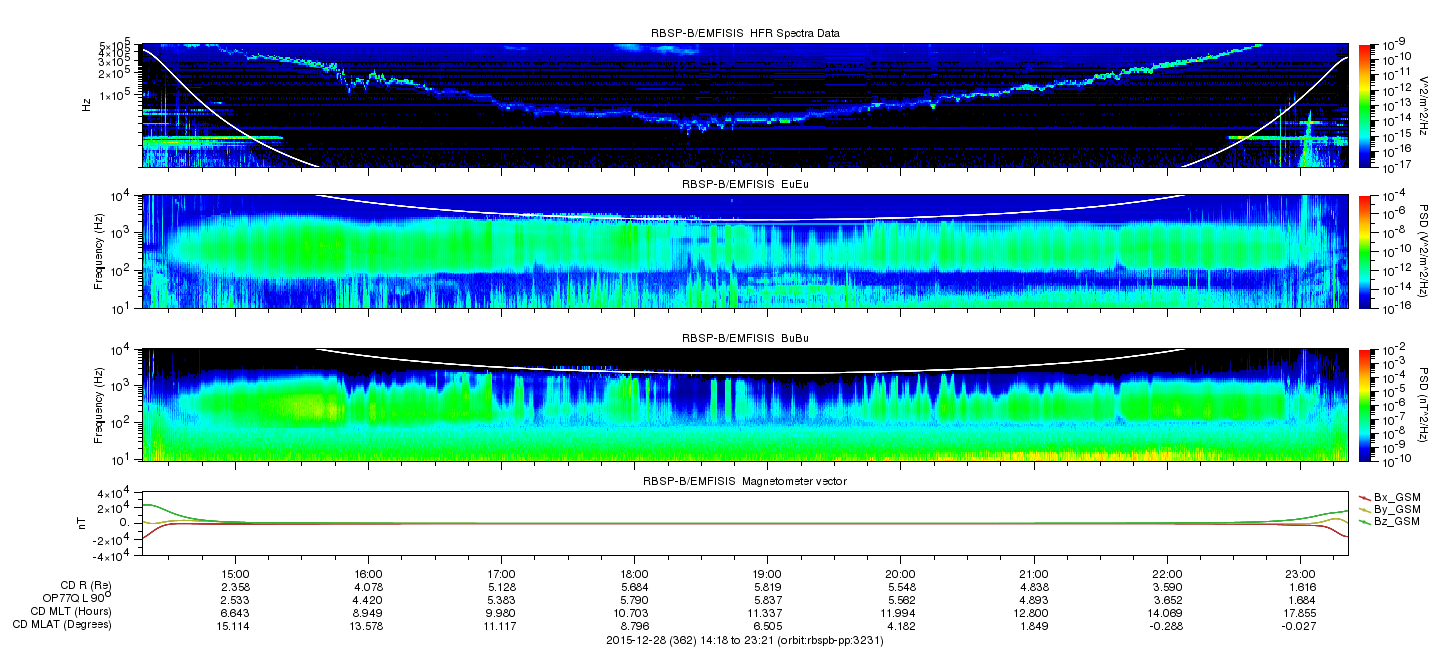The height and width of the screenshot is (658, 1447).
Task: Click the nT axis label on magnetometer plot
Action: pos(100,523)
